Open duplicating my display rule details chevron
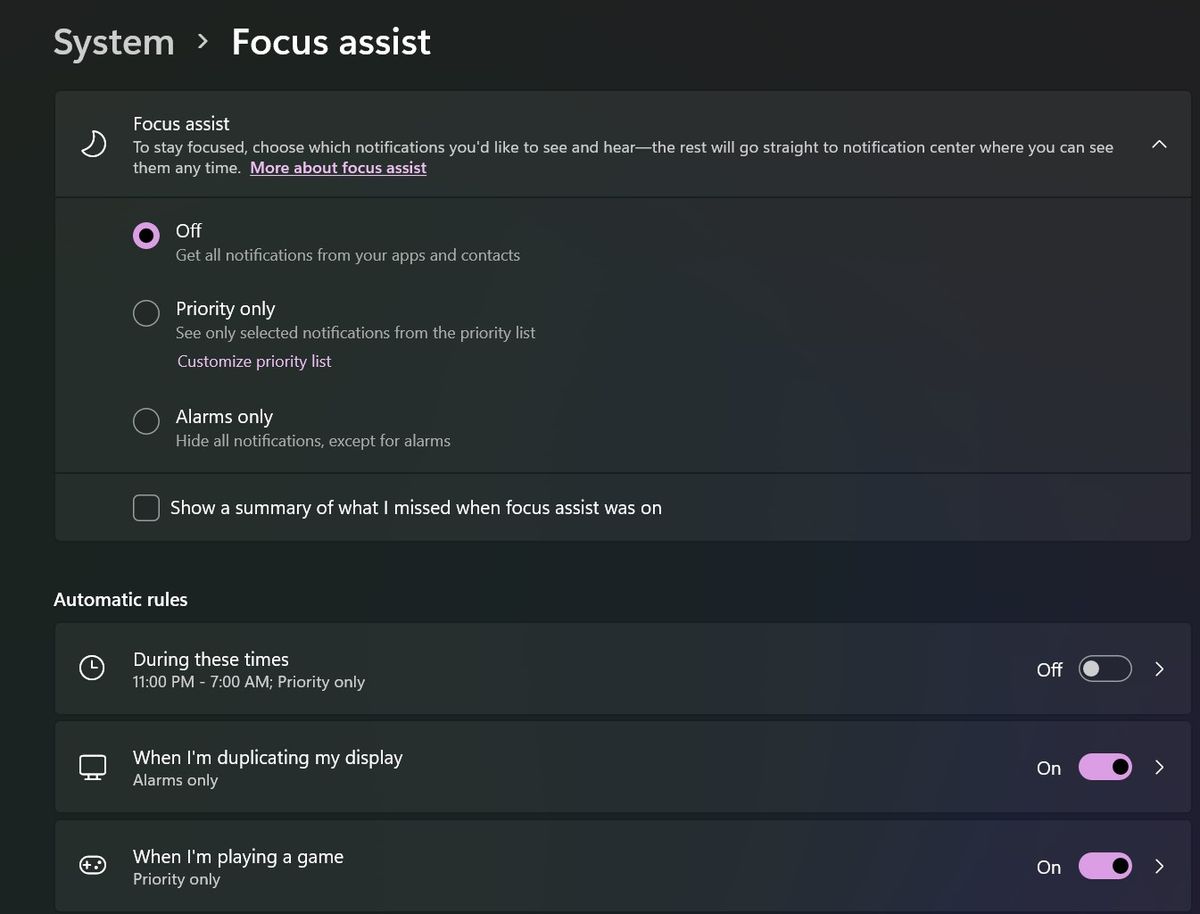 [1160, 767]
